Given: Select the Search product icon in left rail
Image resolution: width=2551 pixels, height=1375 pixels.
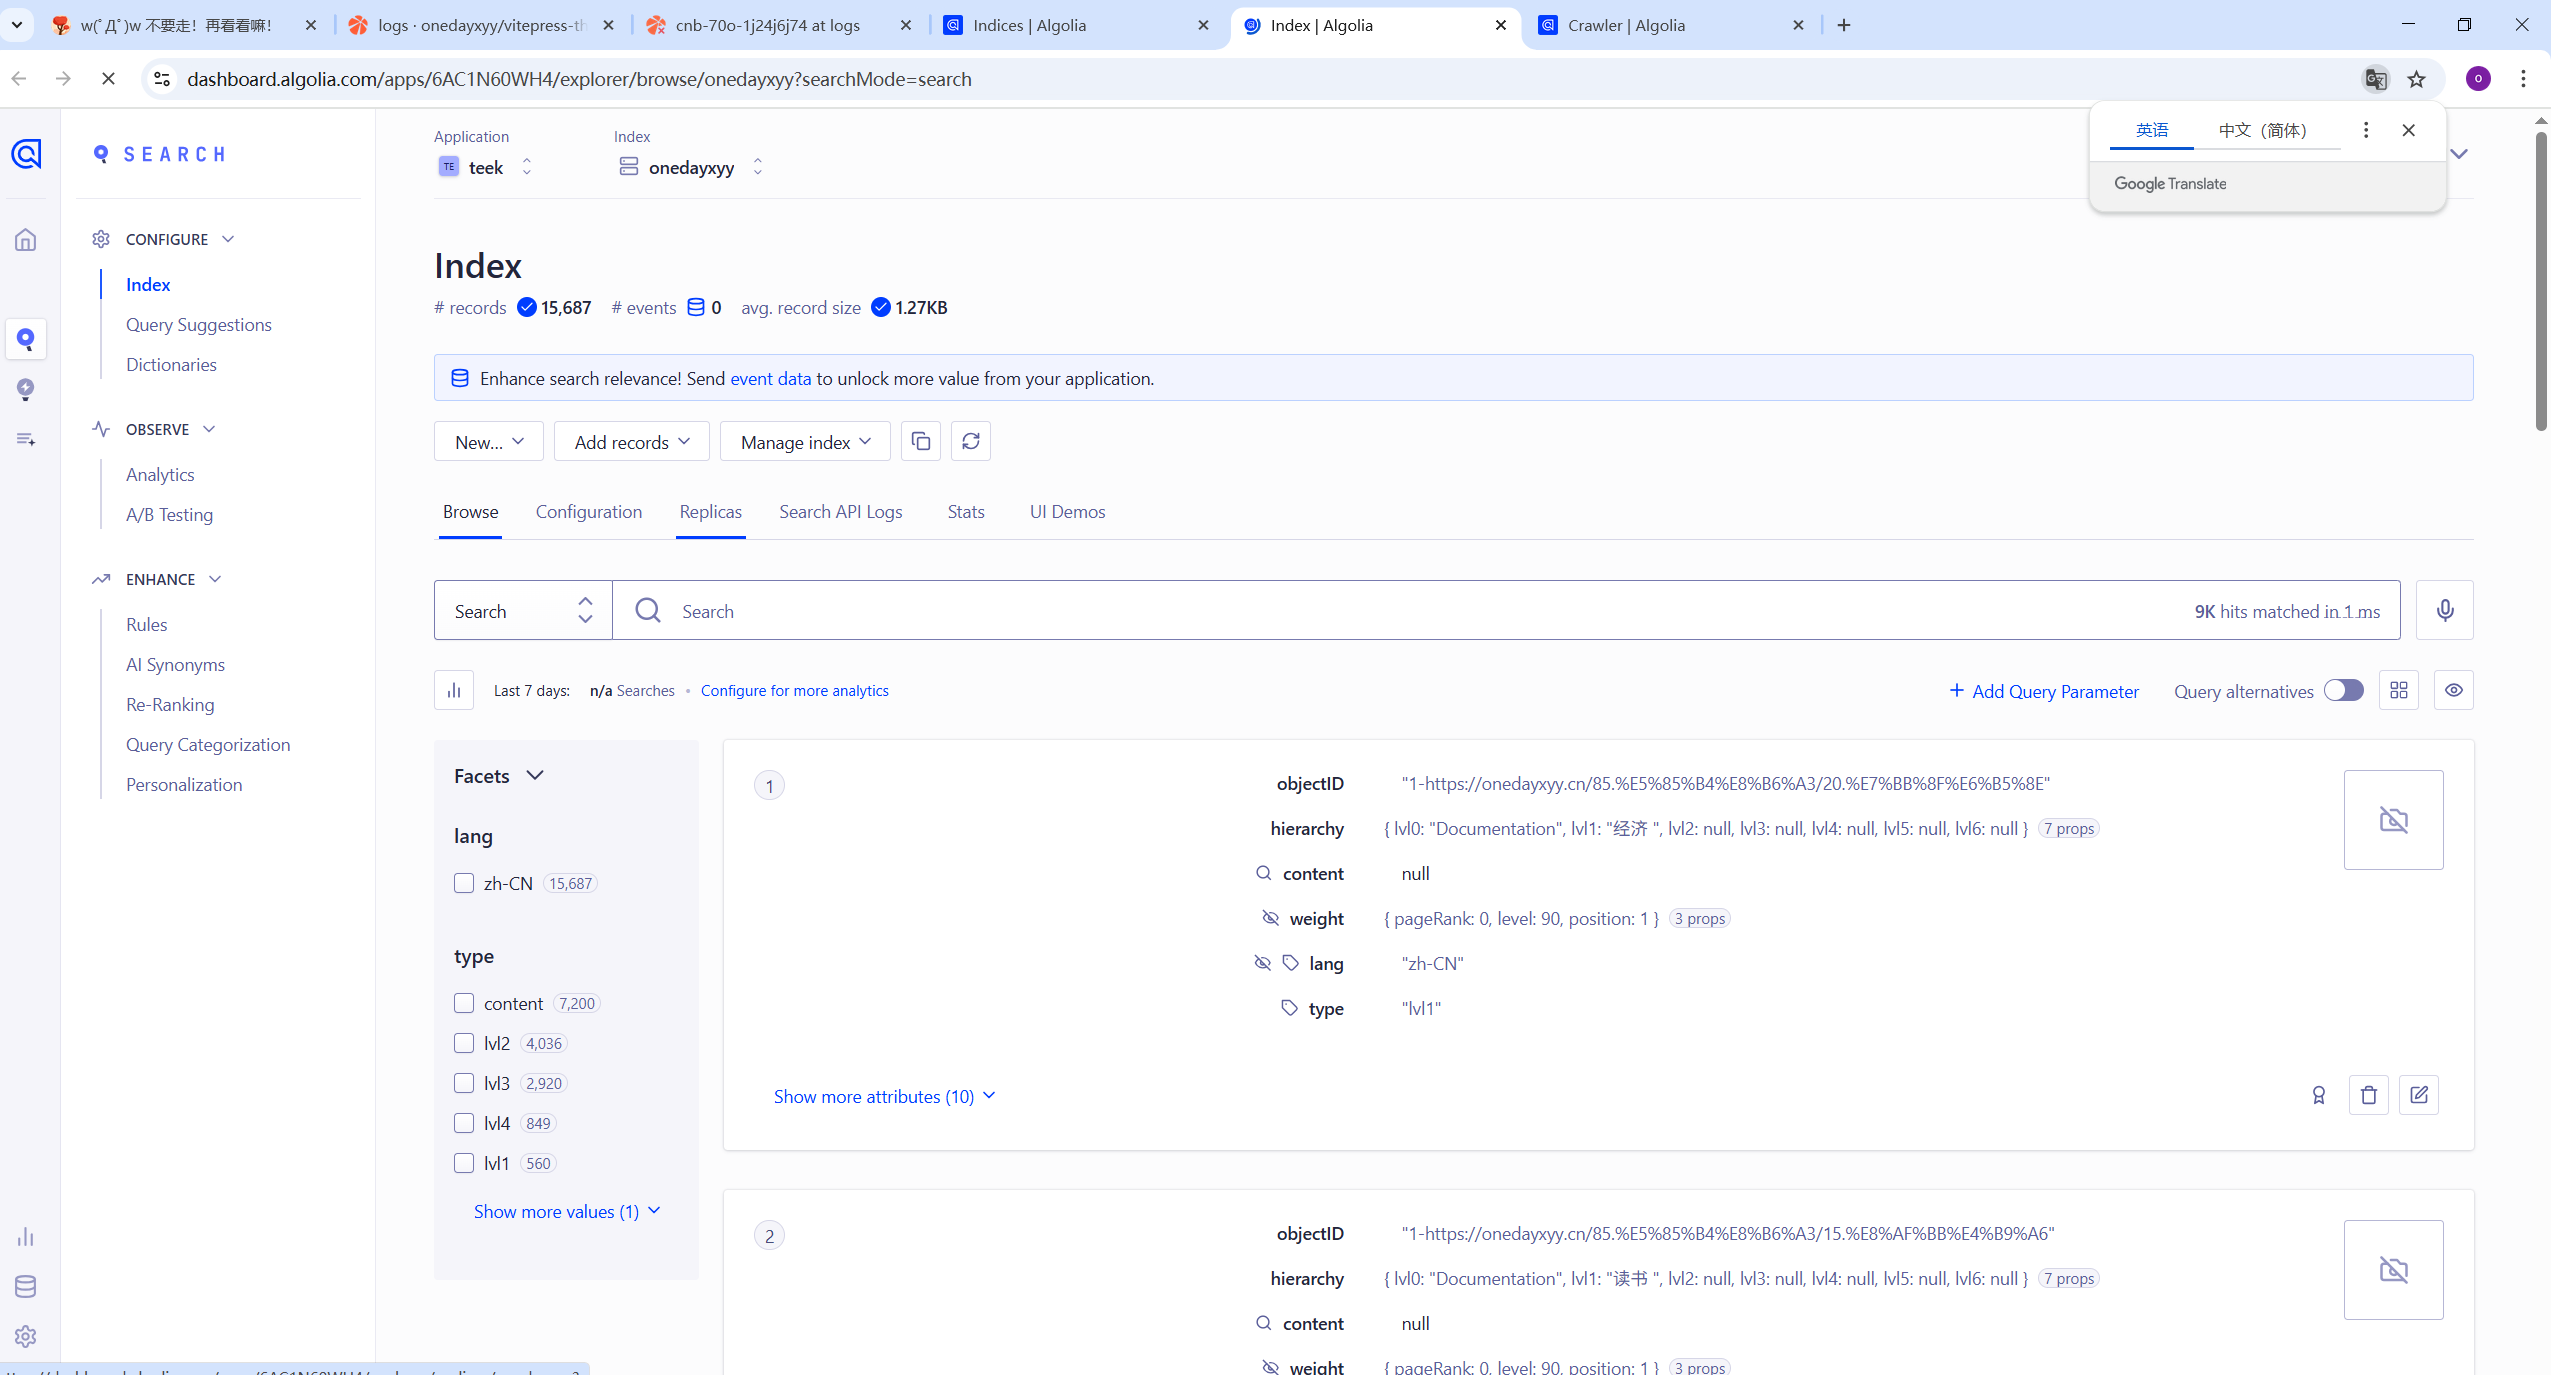Looking at the screenshot, I should click(26, 339).
